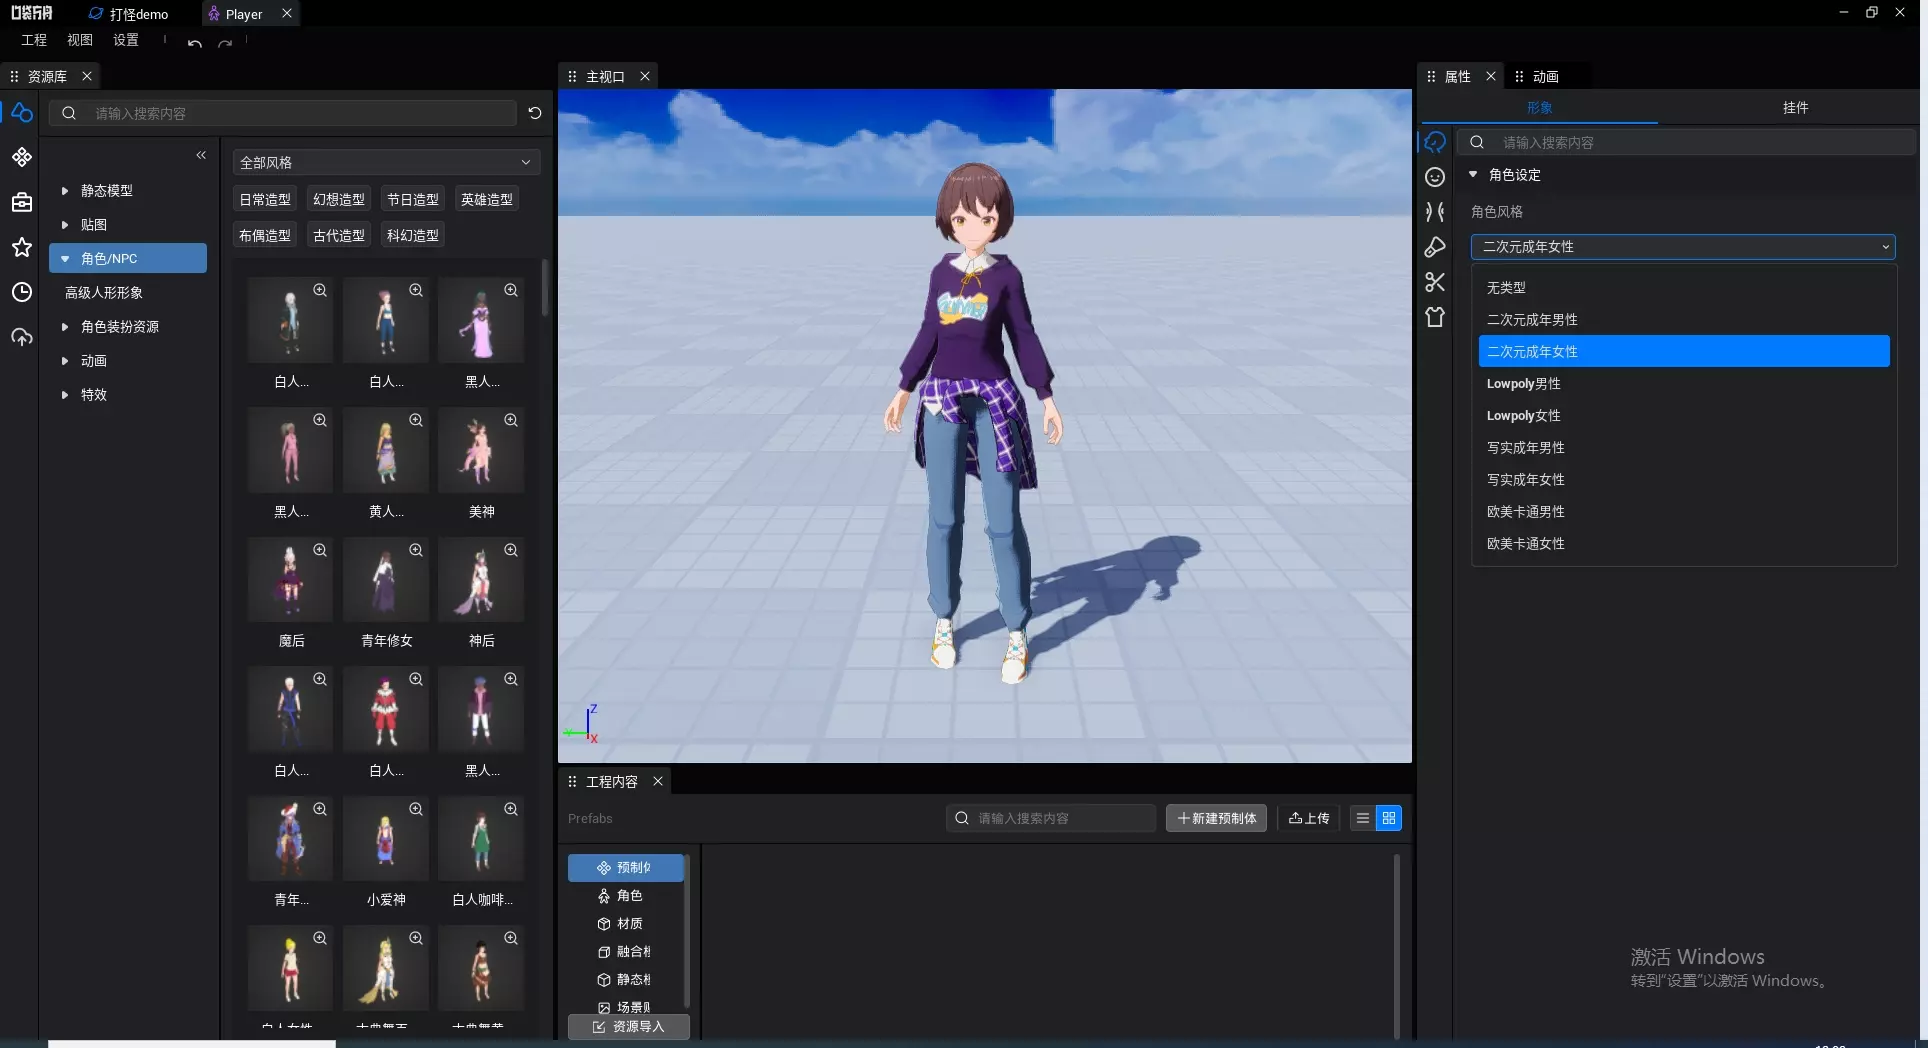Screen dimensions: 1928x1048
Task: Open the components sidebar icon
Action: [x=21, y=157]
